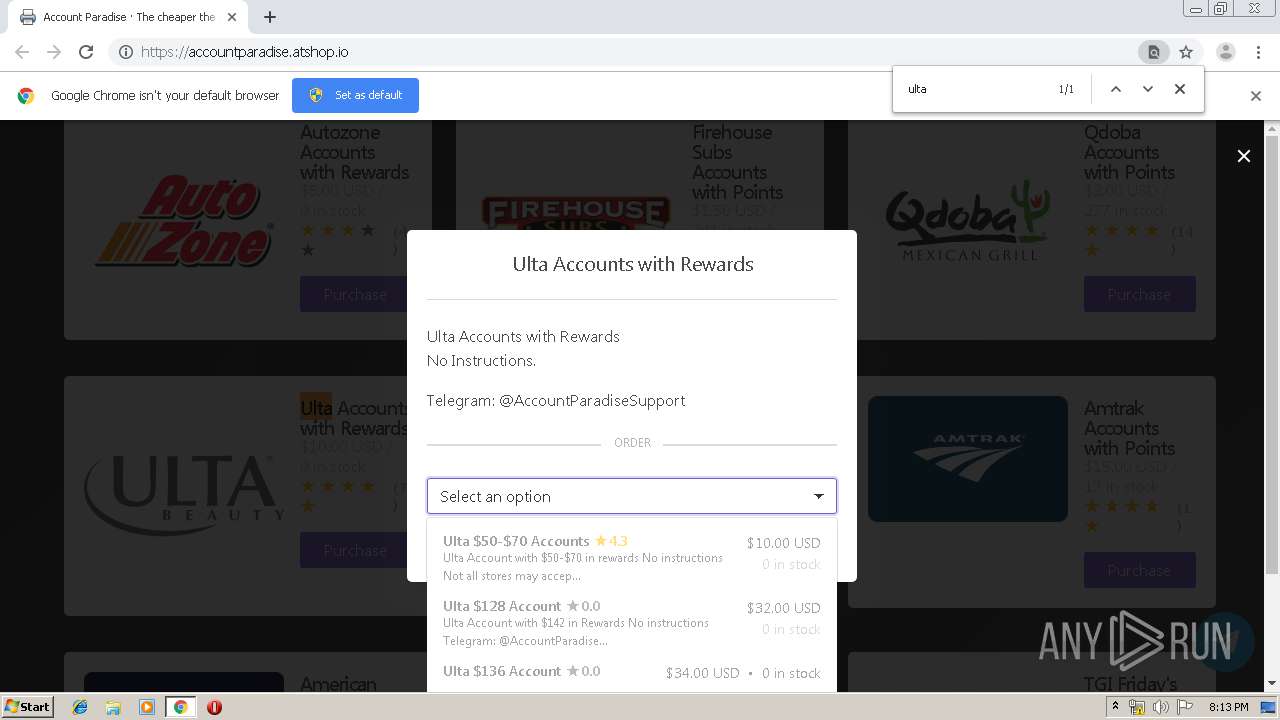Jump to next find result
The height and width of the screenshot is (720, 1280).
(x=1148, y=89)
